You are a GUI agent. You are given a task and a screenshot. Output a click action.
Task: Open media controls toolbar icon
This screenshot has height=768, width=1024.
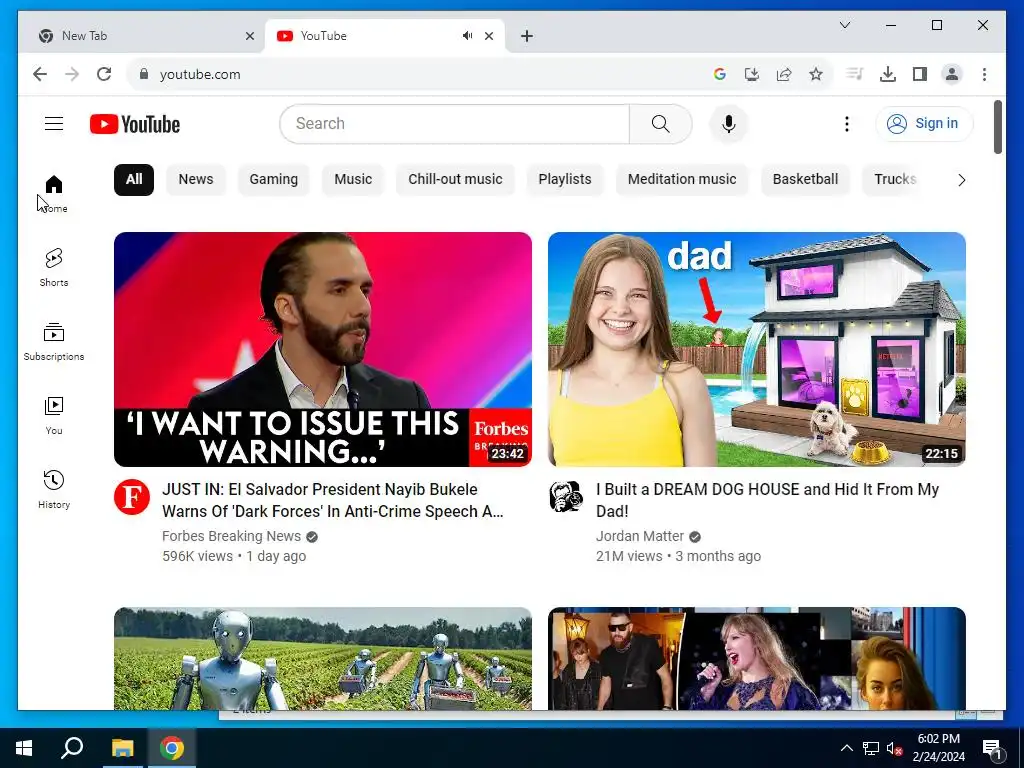[855, 74]
